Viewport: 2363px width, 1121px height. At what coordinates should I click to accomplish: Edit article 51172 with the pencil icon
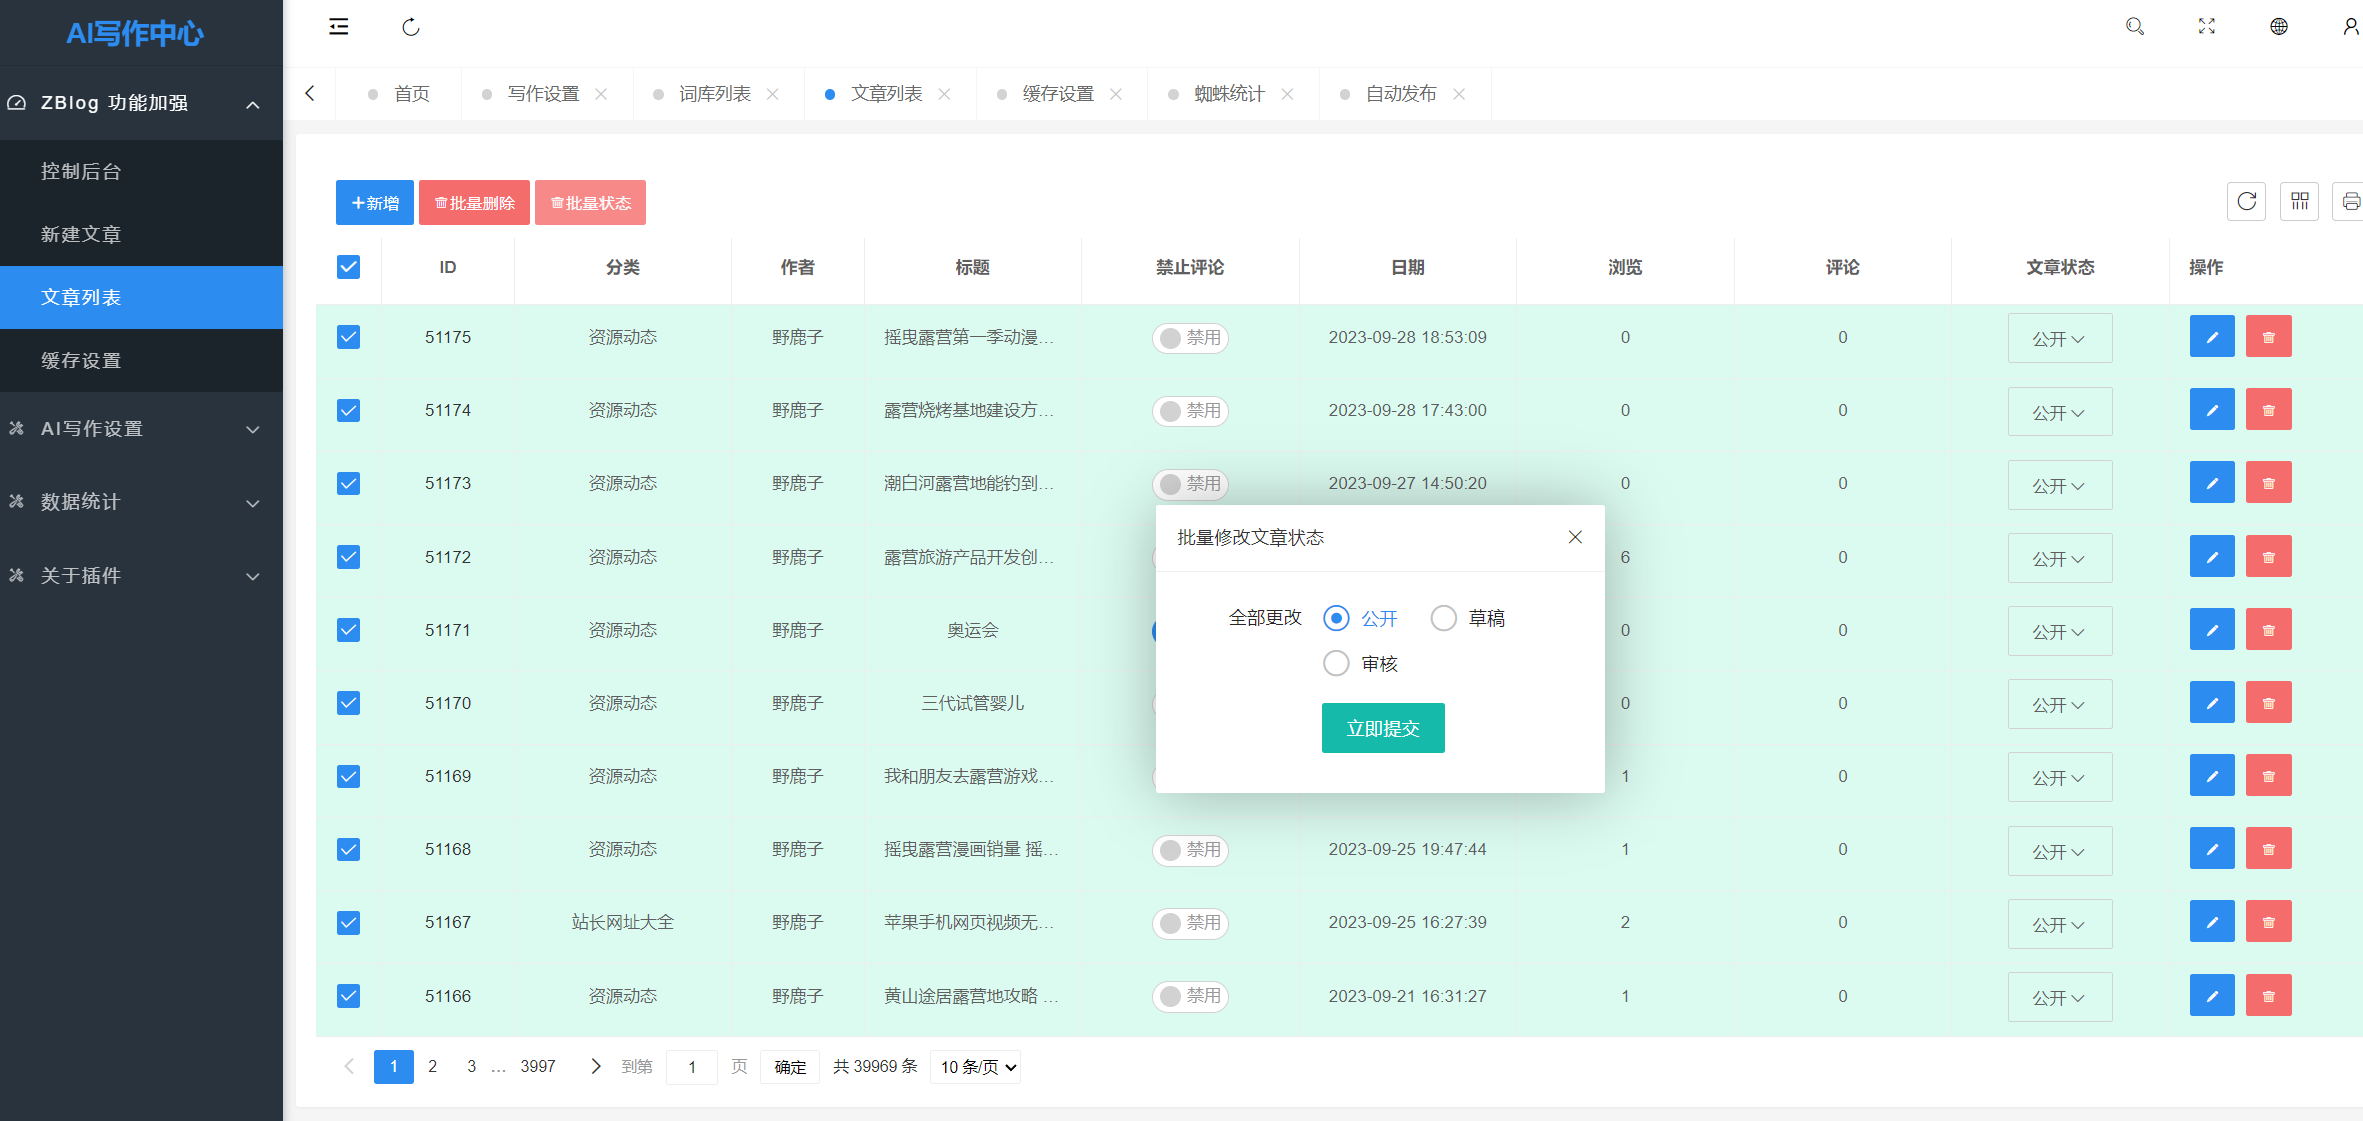pyautogui.click(x=2212, y=557)
